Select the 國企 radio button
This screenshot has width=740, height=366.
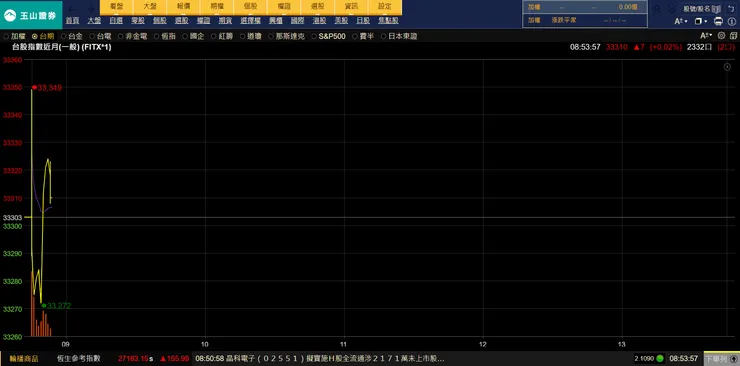click(x=185, y=36)
